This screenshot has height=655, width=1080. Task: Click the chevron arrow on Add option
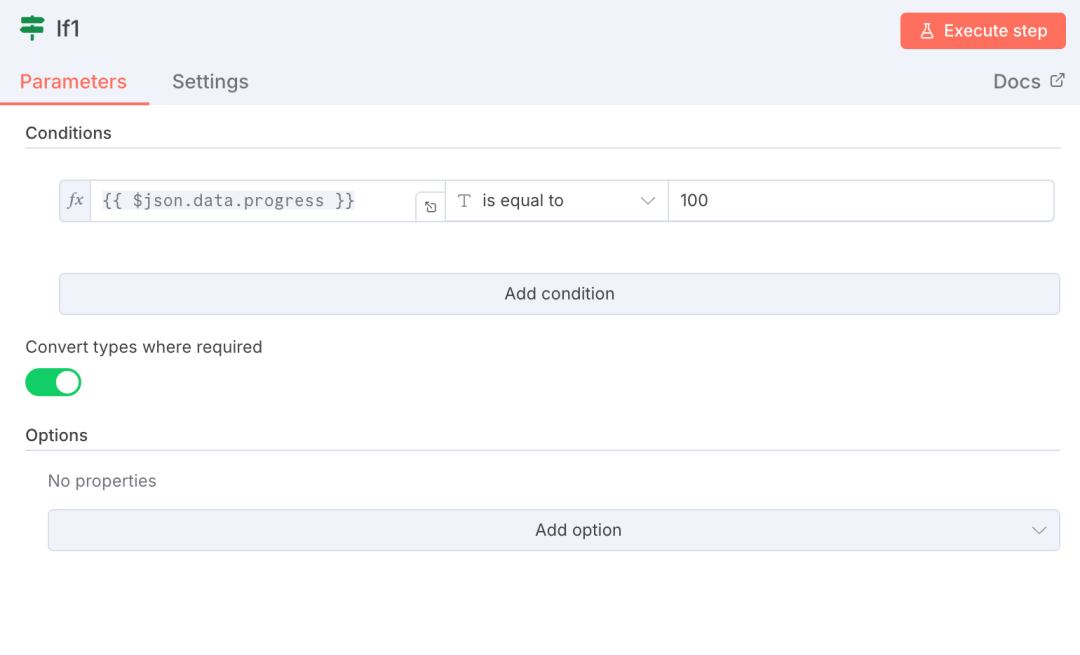1039,530
